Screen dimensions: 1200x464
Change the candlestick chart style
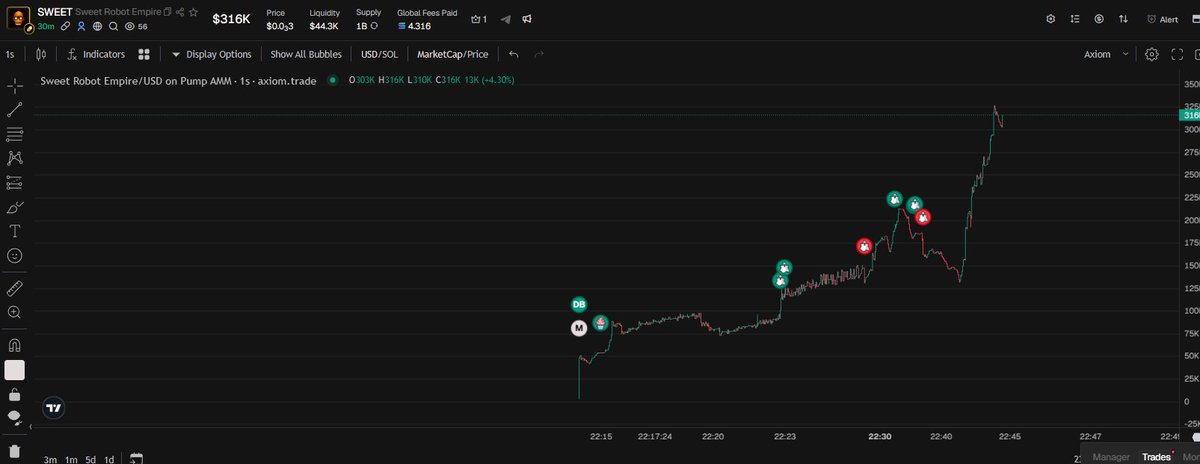point(41,54)
